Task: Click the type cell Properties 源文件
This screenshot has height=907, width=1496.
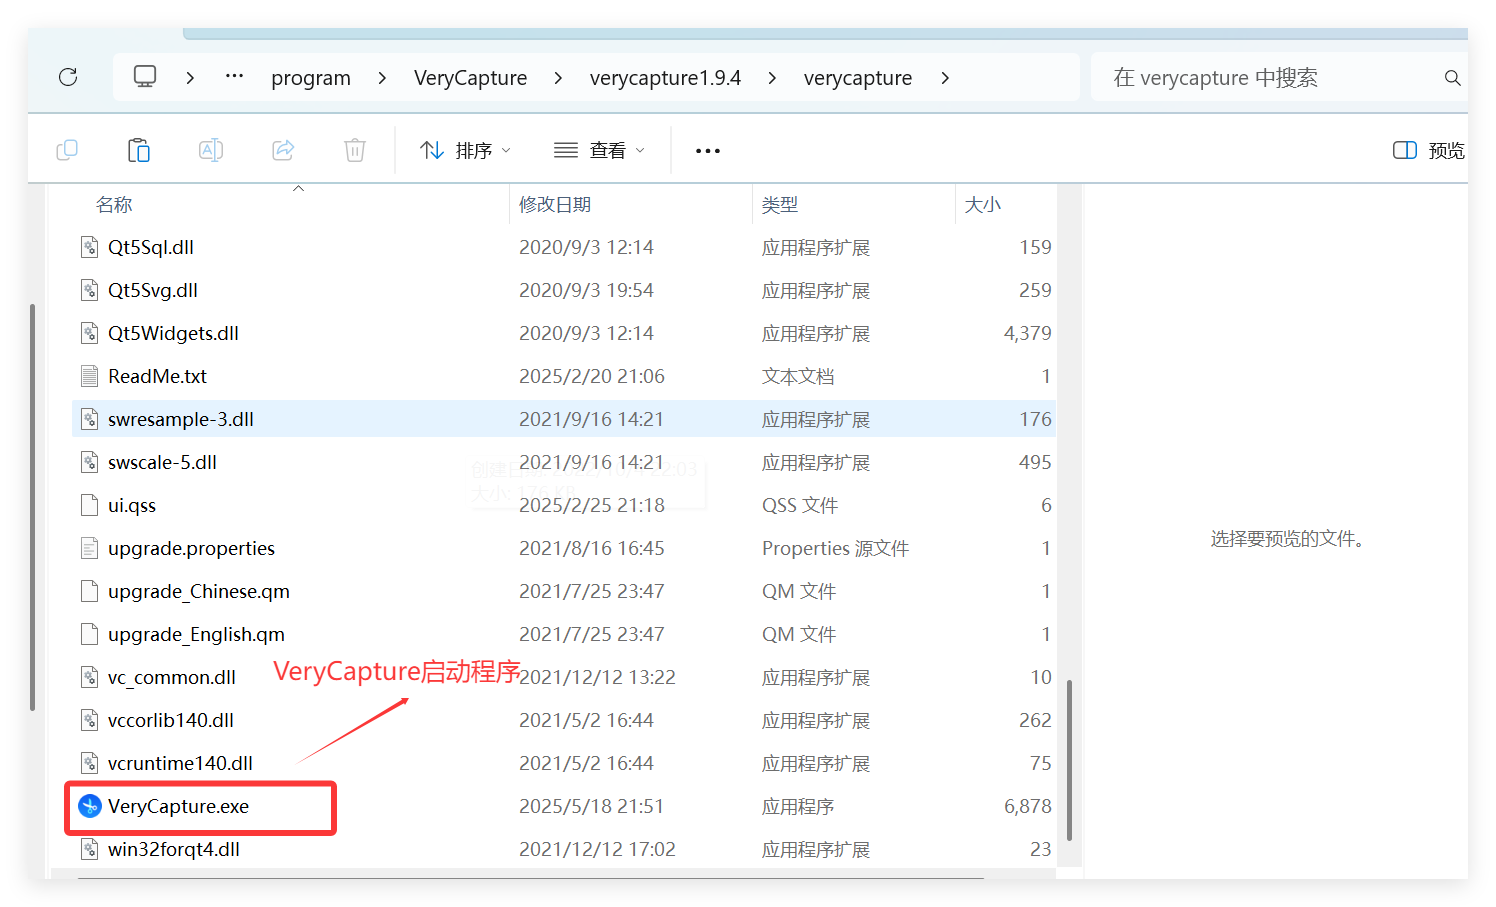Action: [835, 548]
